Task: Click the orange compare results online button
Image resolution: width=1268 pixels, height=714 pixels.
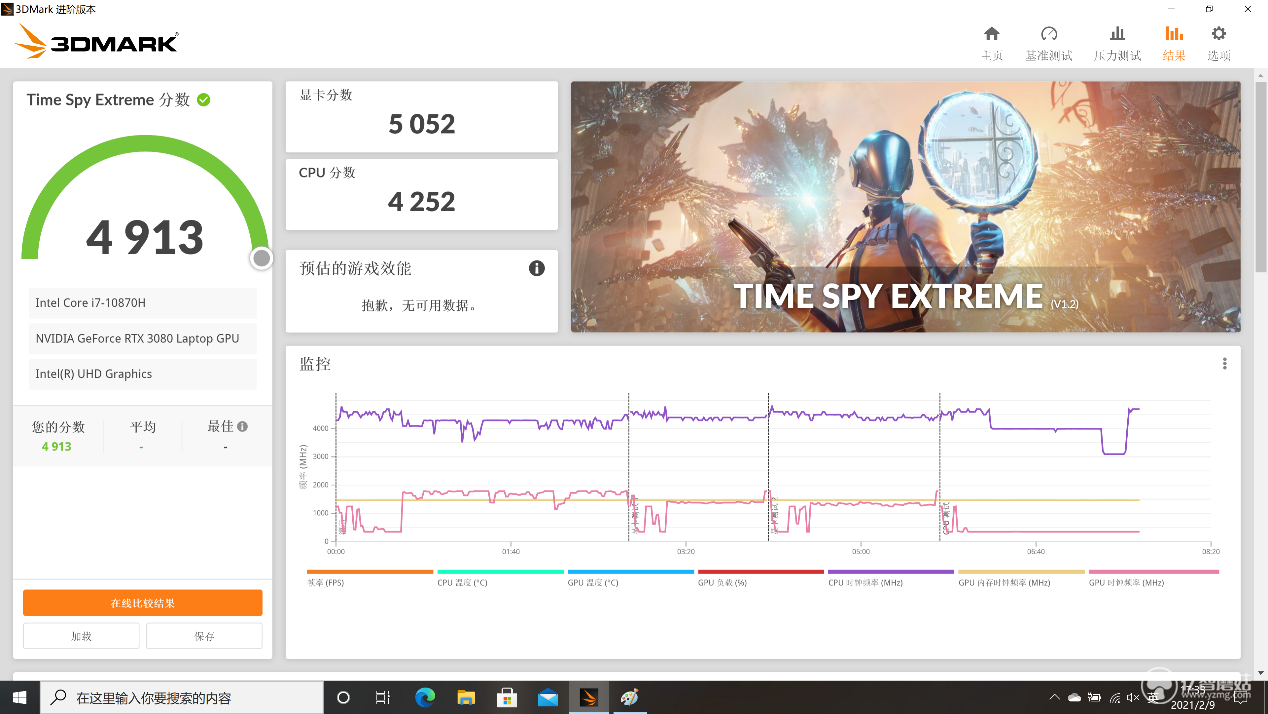Action: pyautogui.click(x=143, y=603)
